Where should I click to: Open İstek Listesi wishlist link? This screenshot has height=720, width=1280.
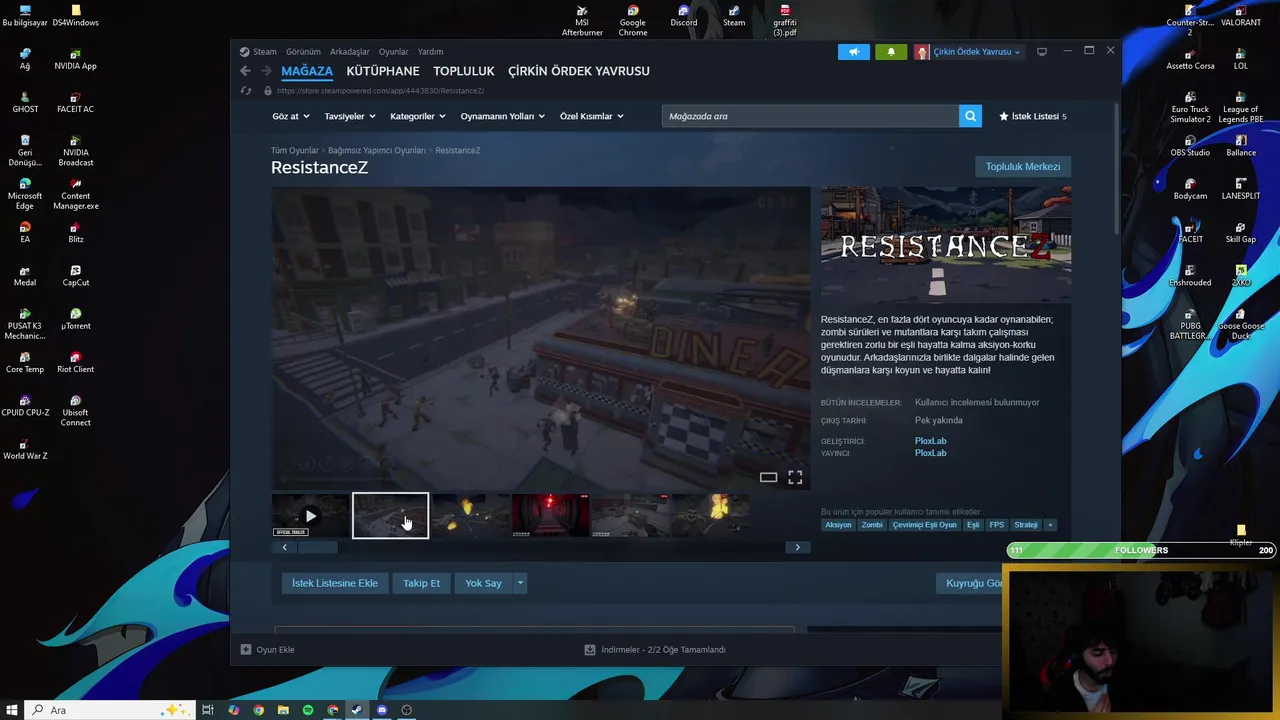(1033, 116)
